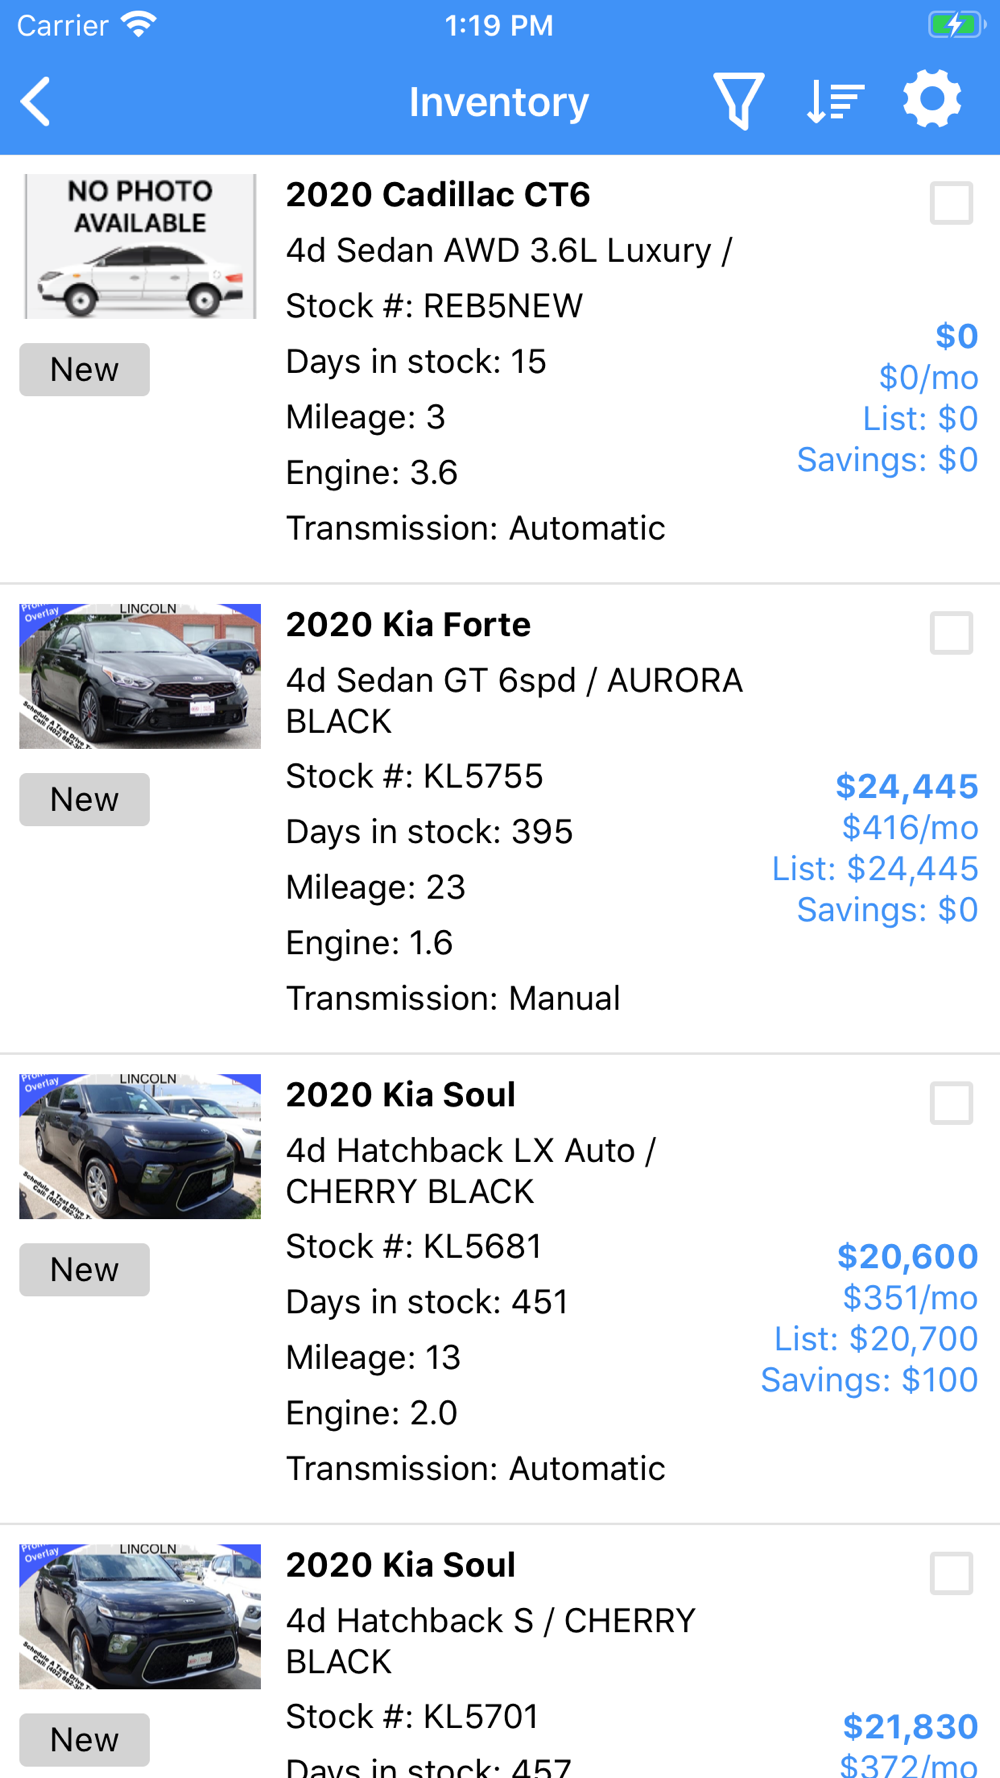Open the Kia Soul S photo
The width and height of the screenshot is (1000, 1778).
[x=140, y=1616]
